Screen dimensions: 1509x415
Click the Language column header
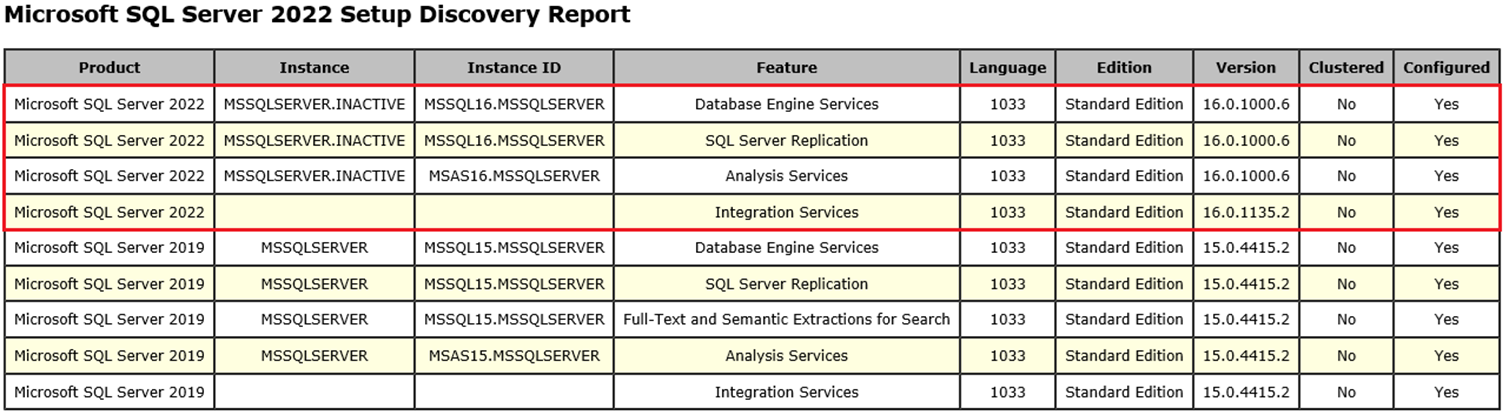[1008, 68]
